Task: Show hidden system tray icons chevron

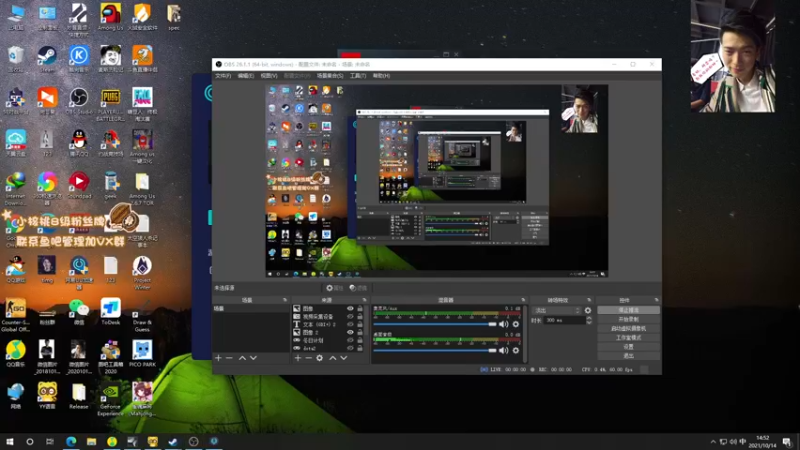Action: (x=713, y=442)
